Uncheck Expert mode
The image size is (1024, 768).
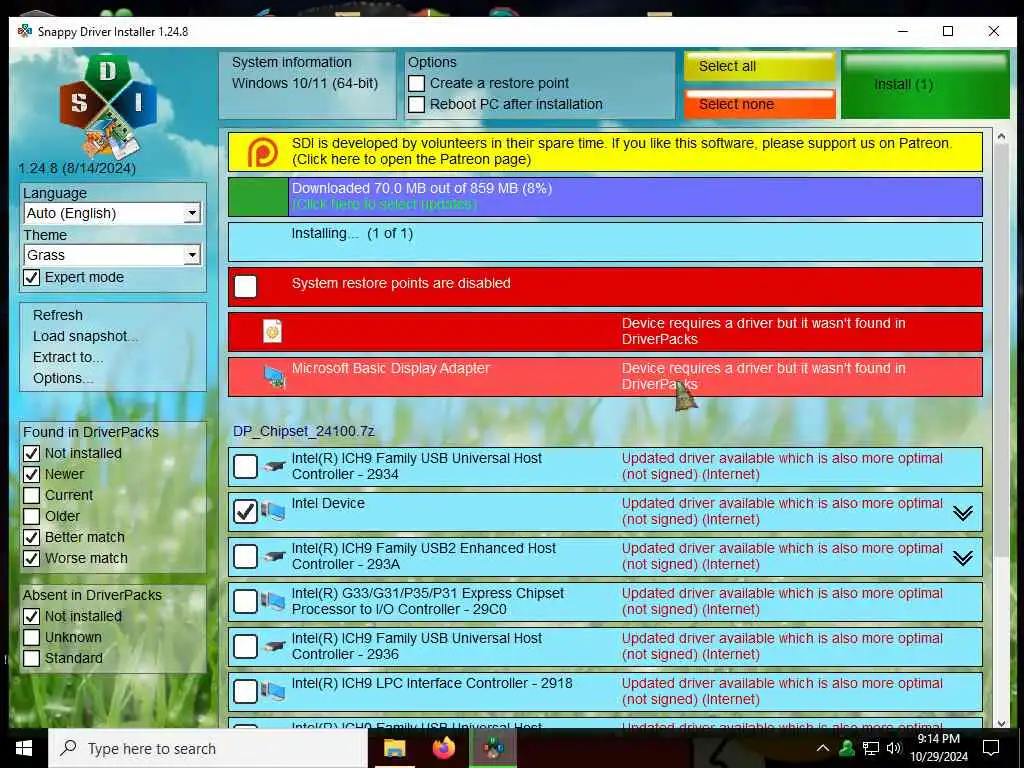tap(31, 278)
